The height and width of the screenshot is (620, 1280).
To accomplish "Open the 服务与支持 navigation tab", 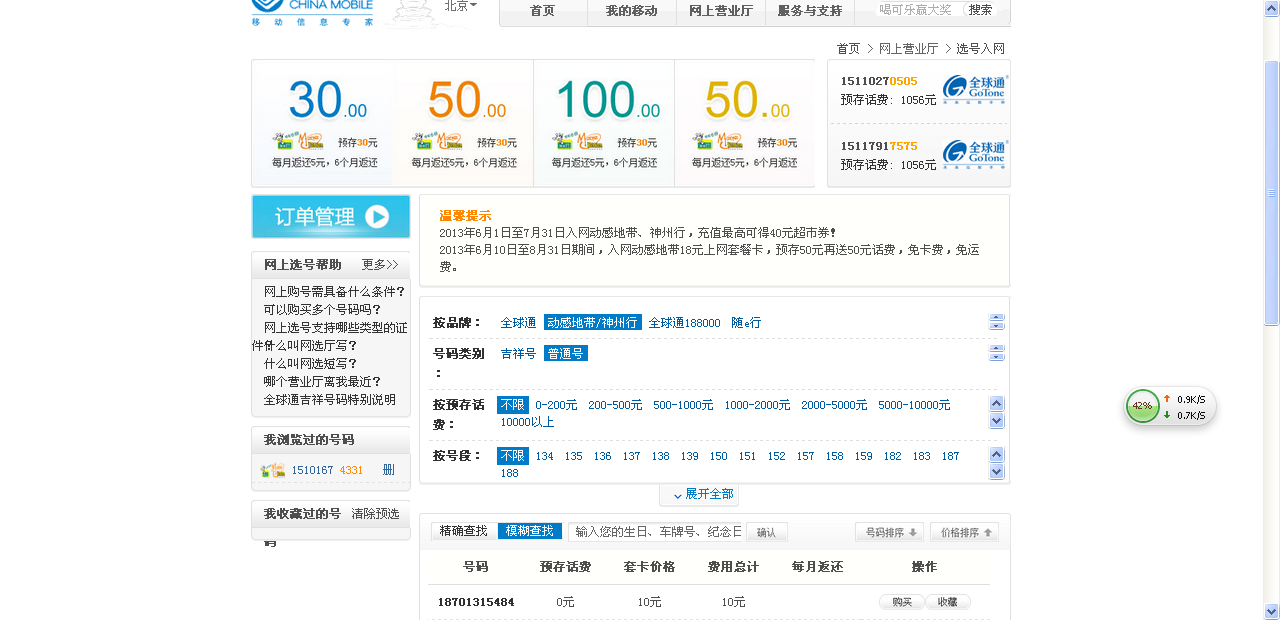I will click(809, 11).
